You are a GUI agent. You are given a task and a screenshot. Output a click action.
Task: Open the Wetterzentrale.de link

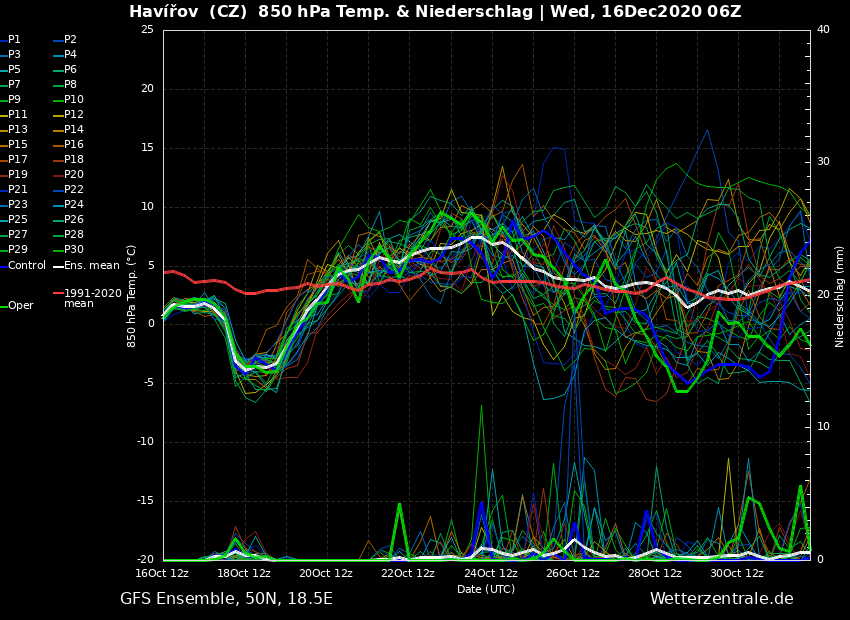coord(721,599)
